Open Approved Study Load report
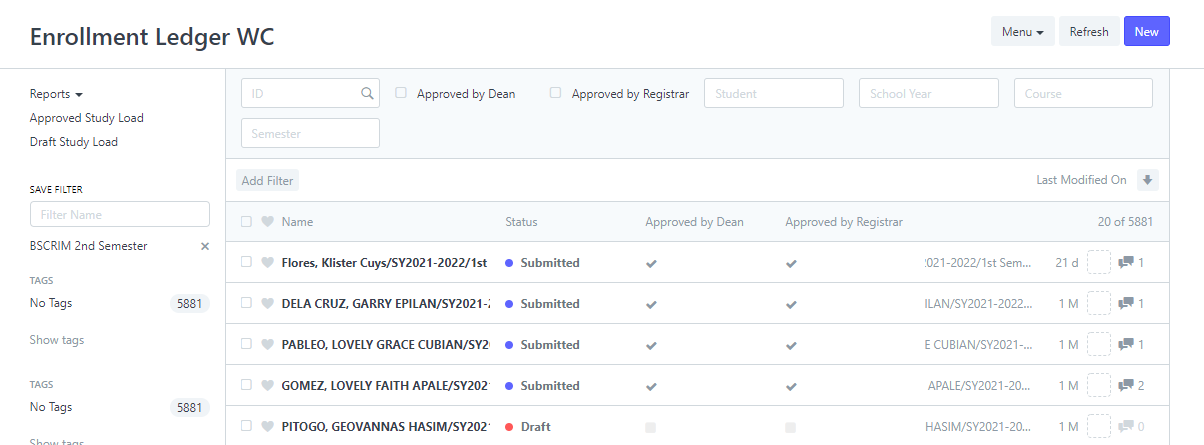Screen dimensions: 1204x445 coord(87,118)
